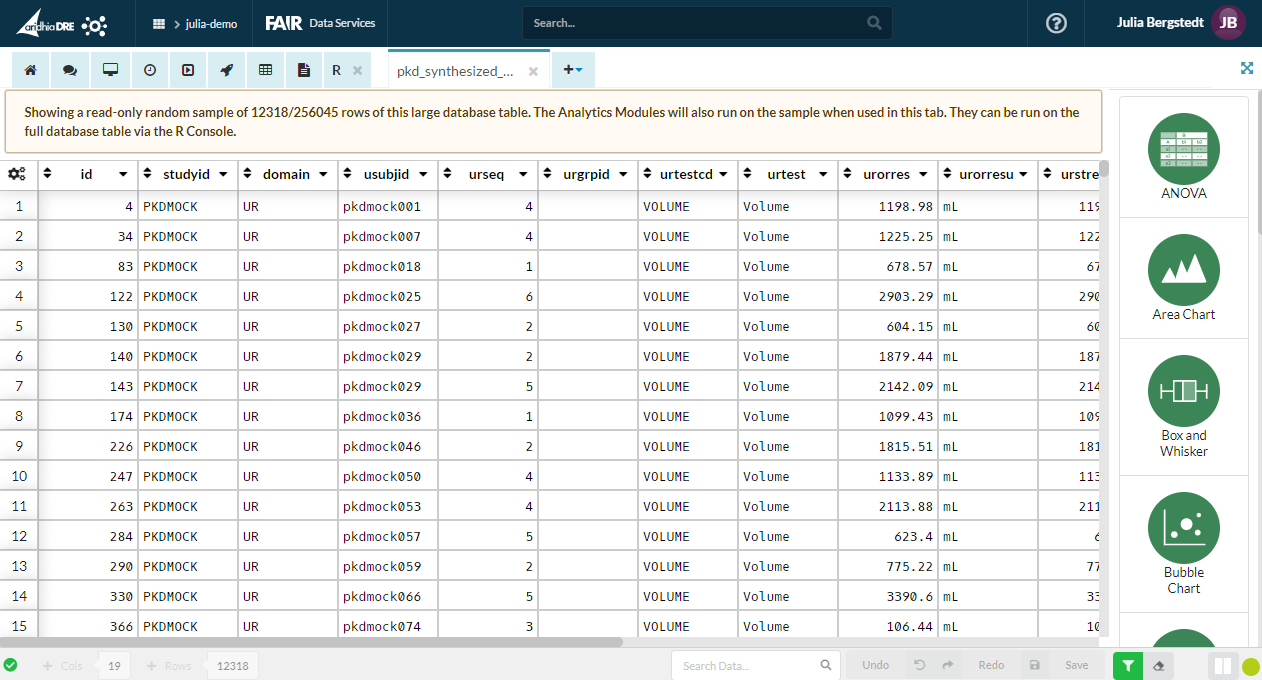Click the monitor display icon
1262x680 pixels.
(110, 70)
